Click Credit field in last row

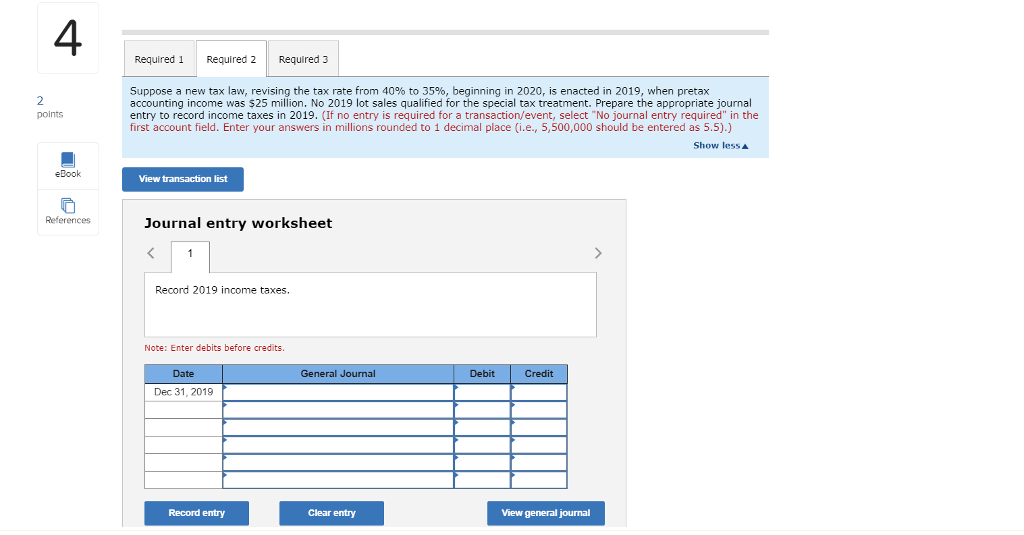point(539,480)
